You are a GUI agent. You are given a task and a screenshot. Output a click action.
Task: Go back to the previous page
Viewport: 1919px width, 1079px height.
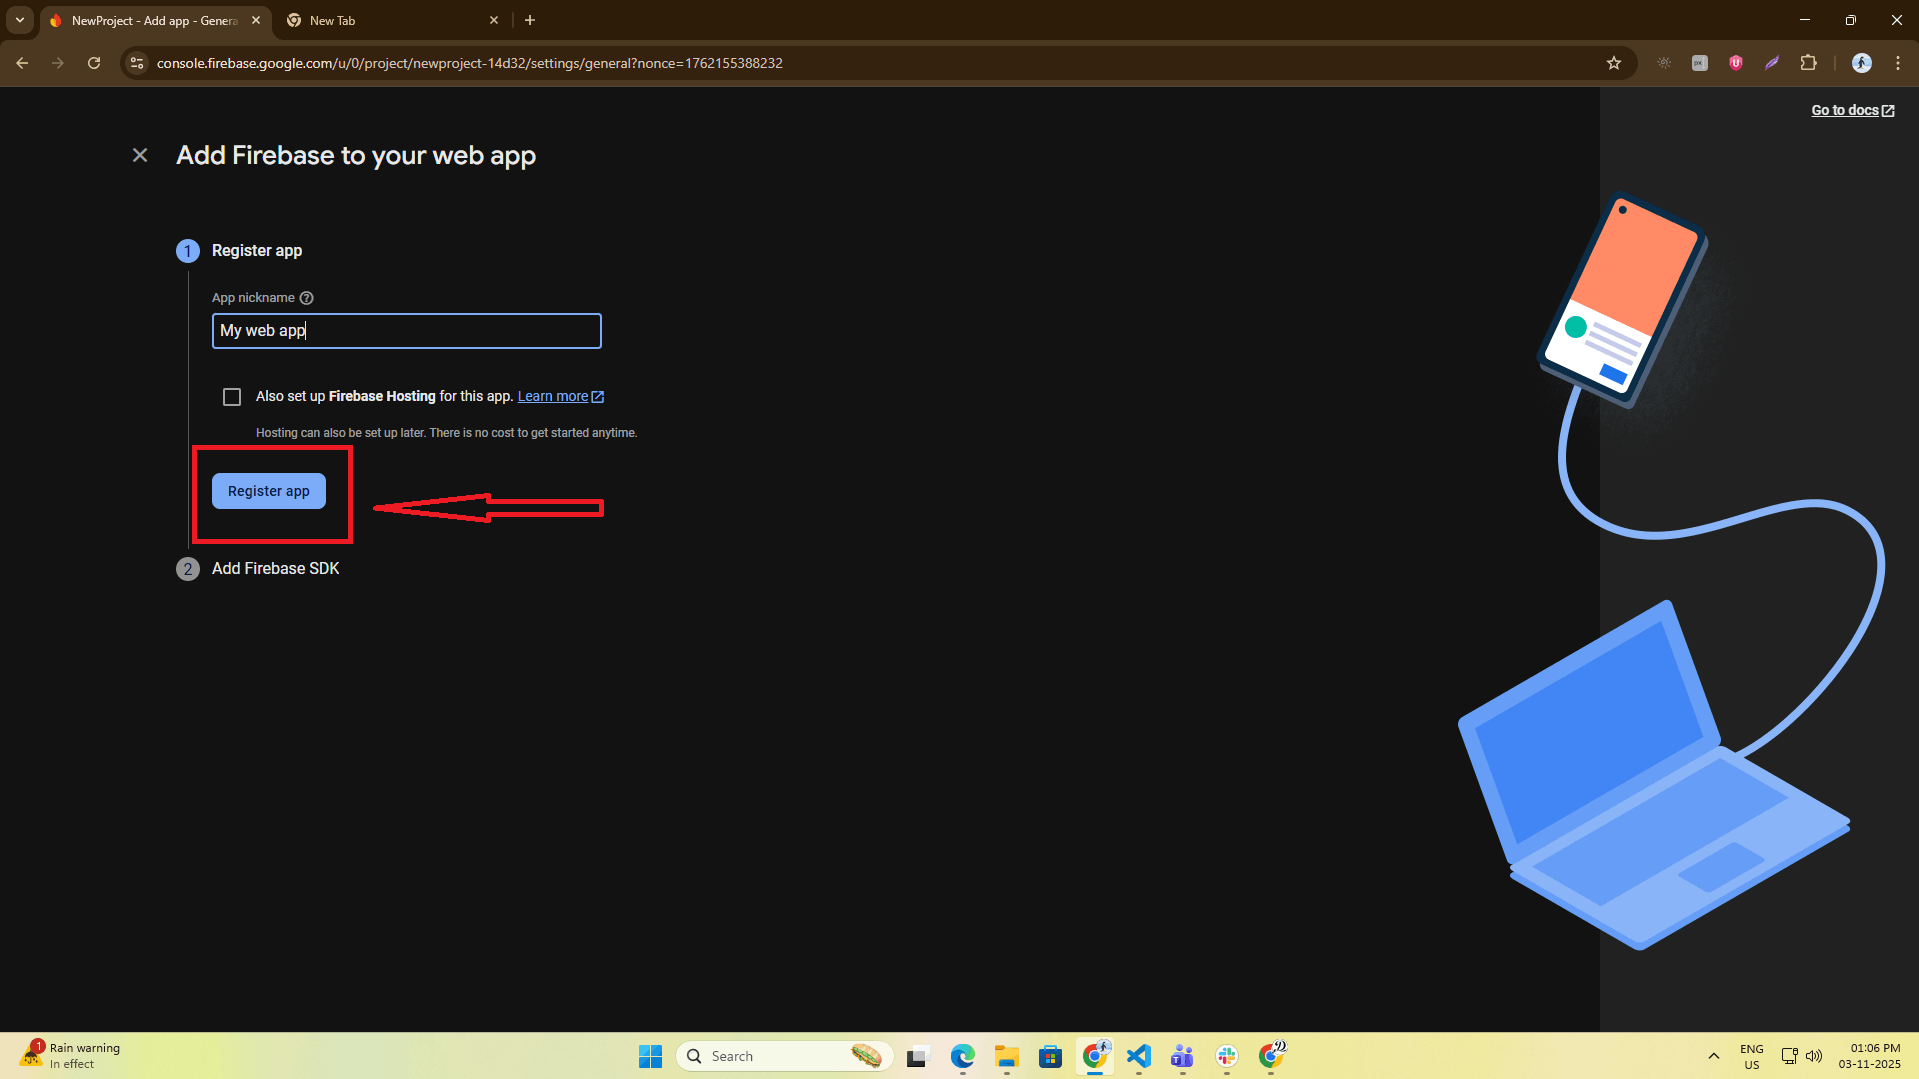pyautogui.click(x=22, y=63)
